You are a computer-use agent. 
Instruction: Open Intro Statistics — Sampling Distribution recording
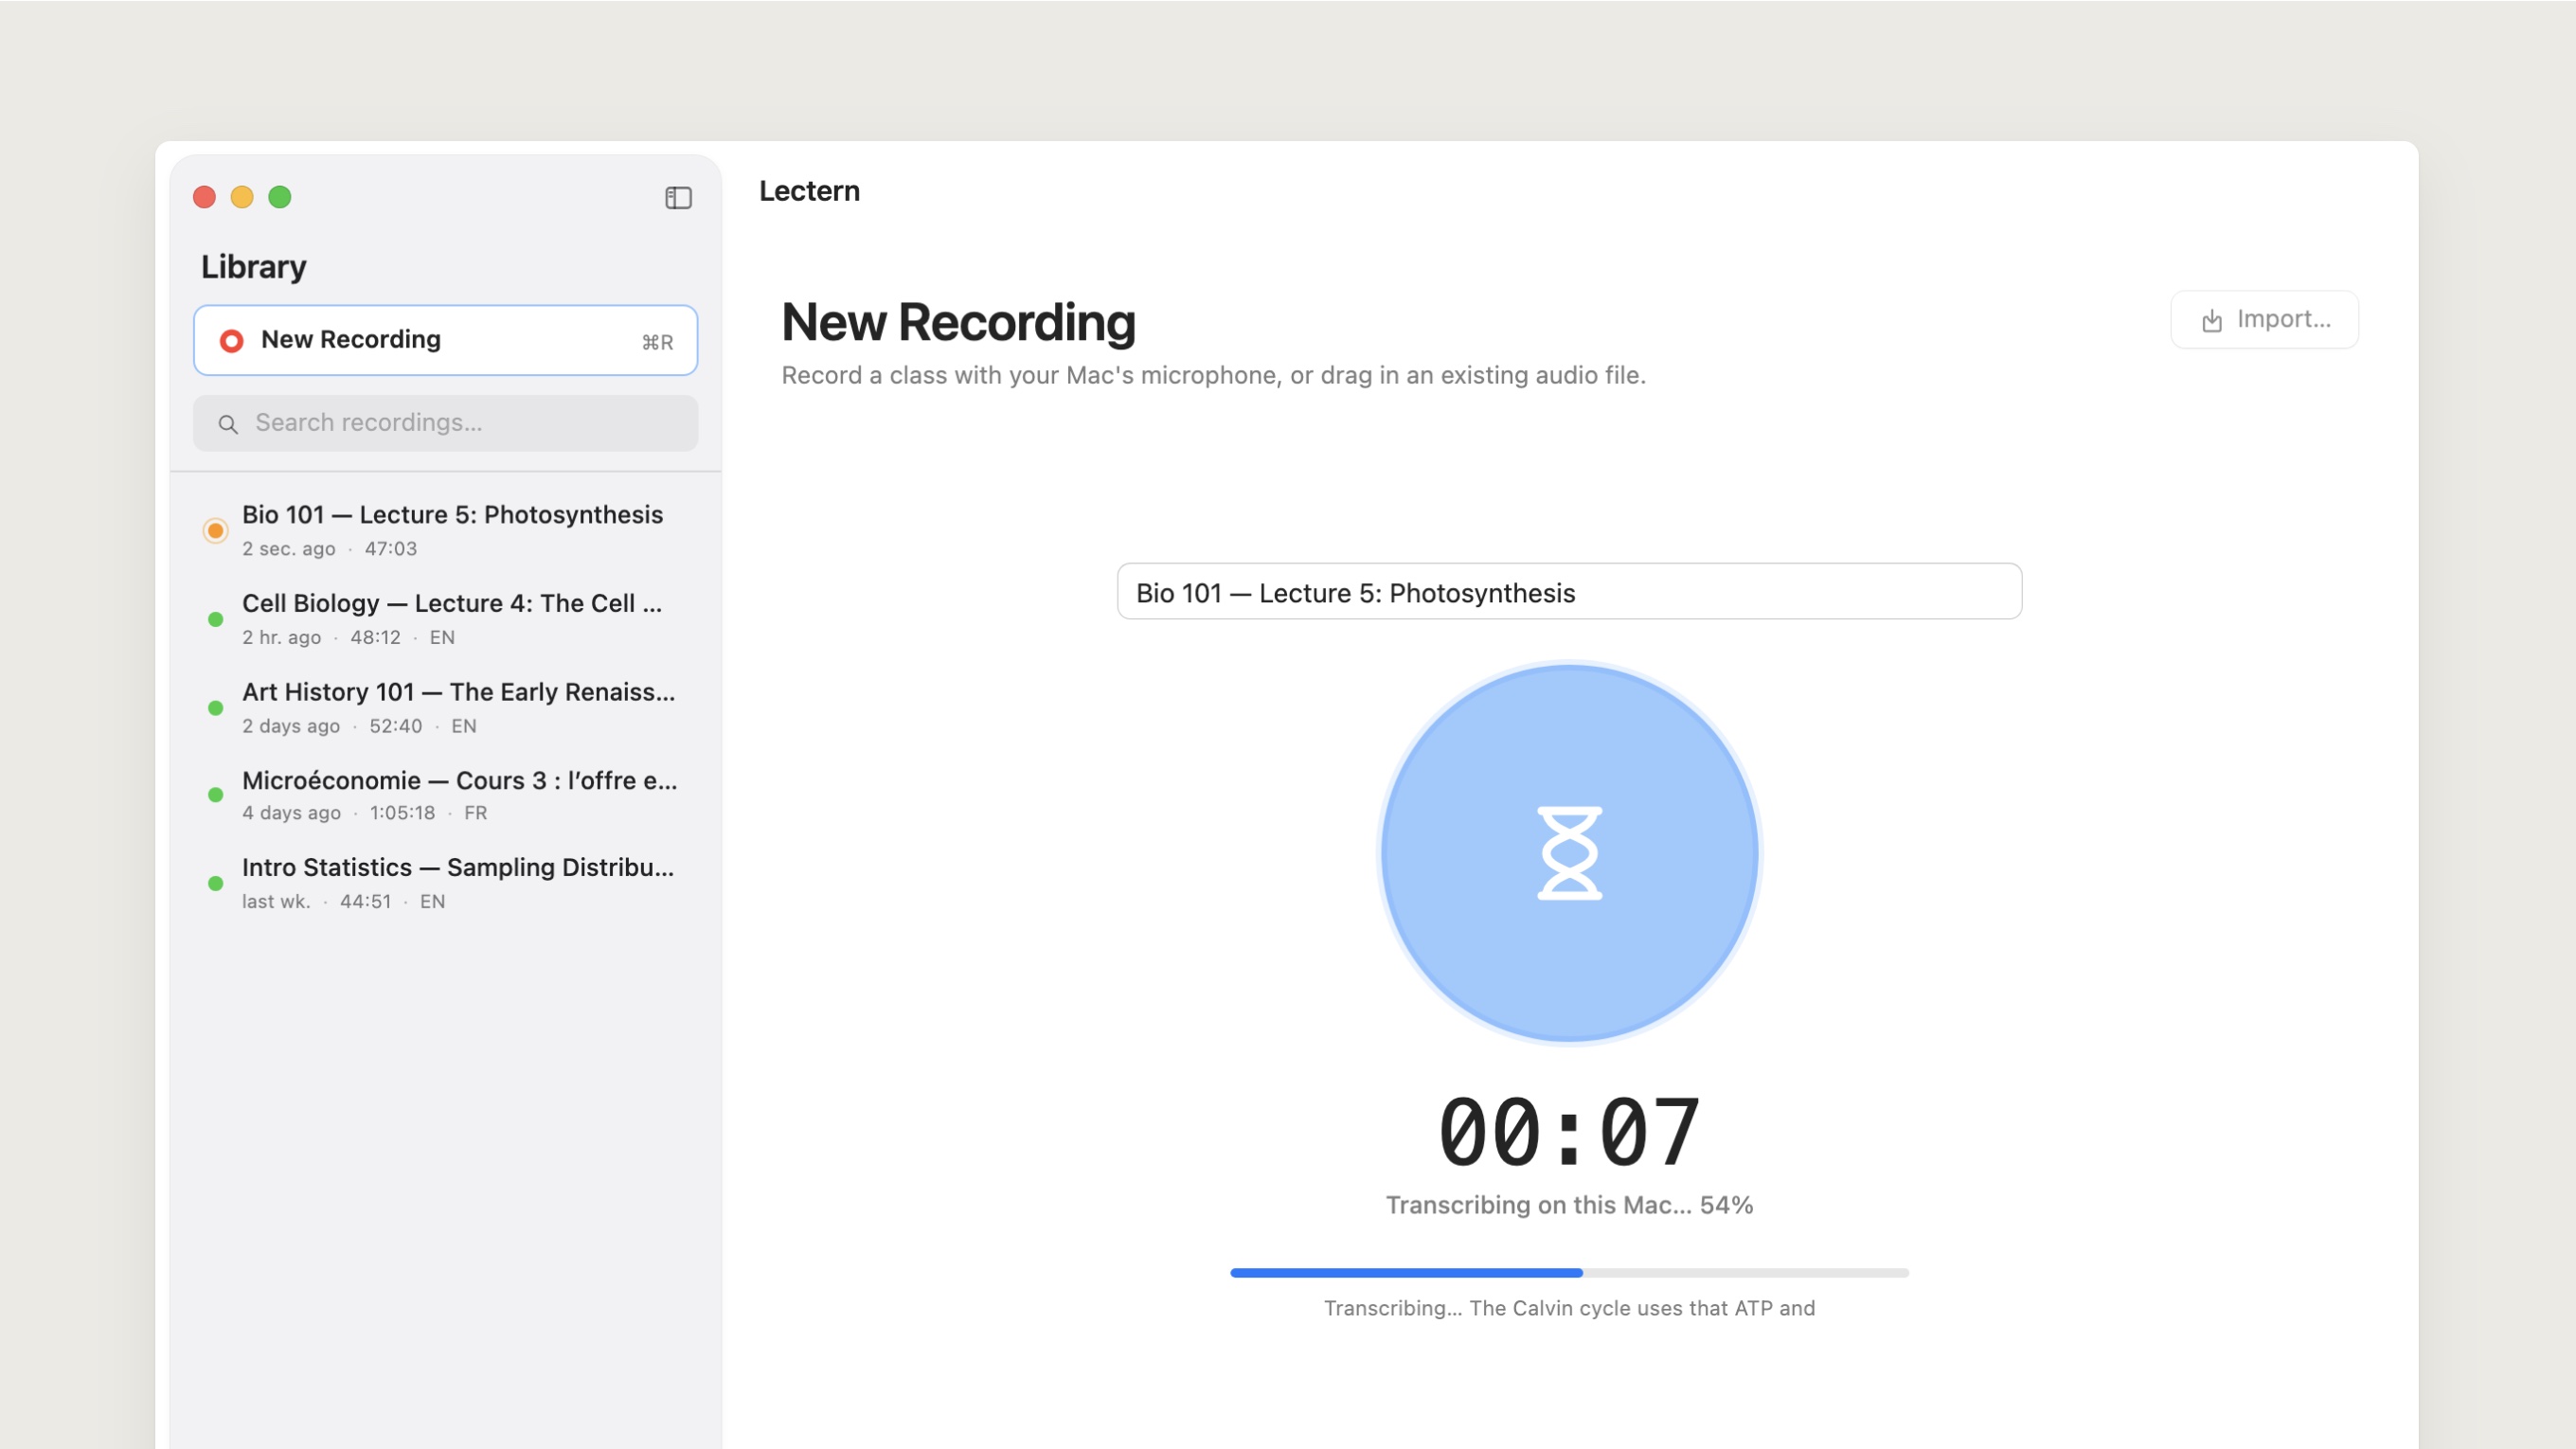445,883
